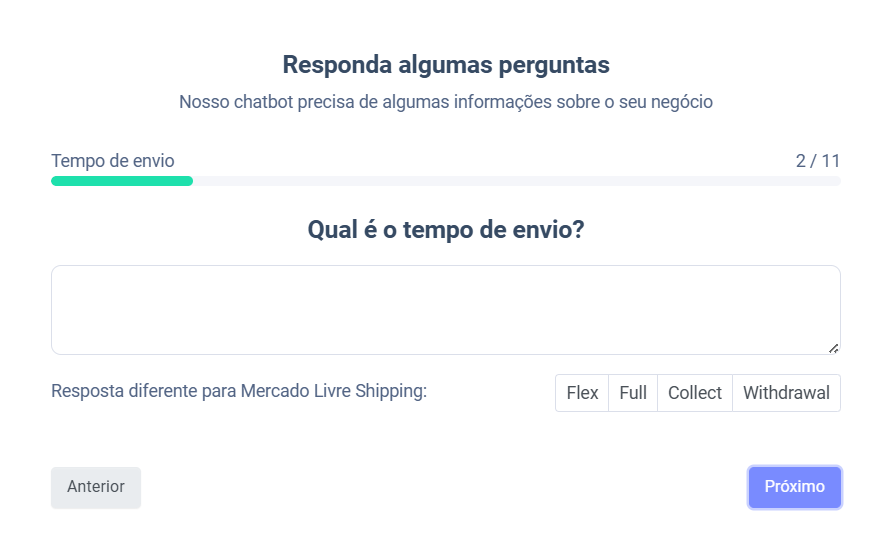Click the Qual é o tempo de envio heading
The image size is (890, 556).
tap(445, 230)
